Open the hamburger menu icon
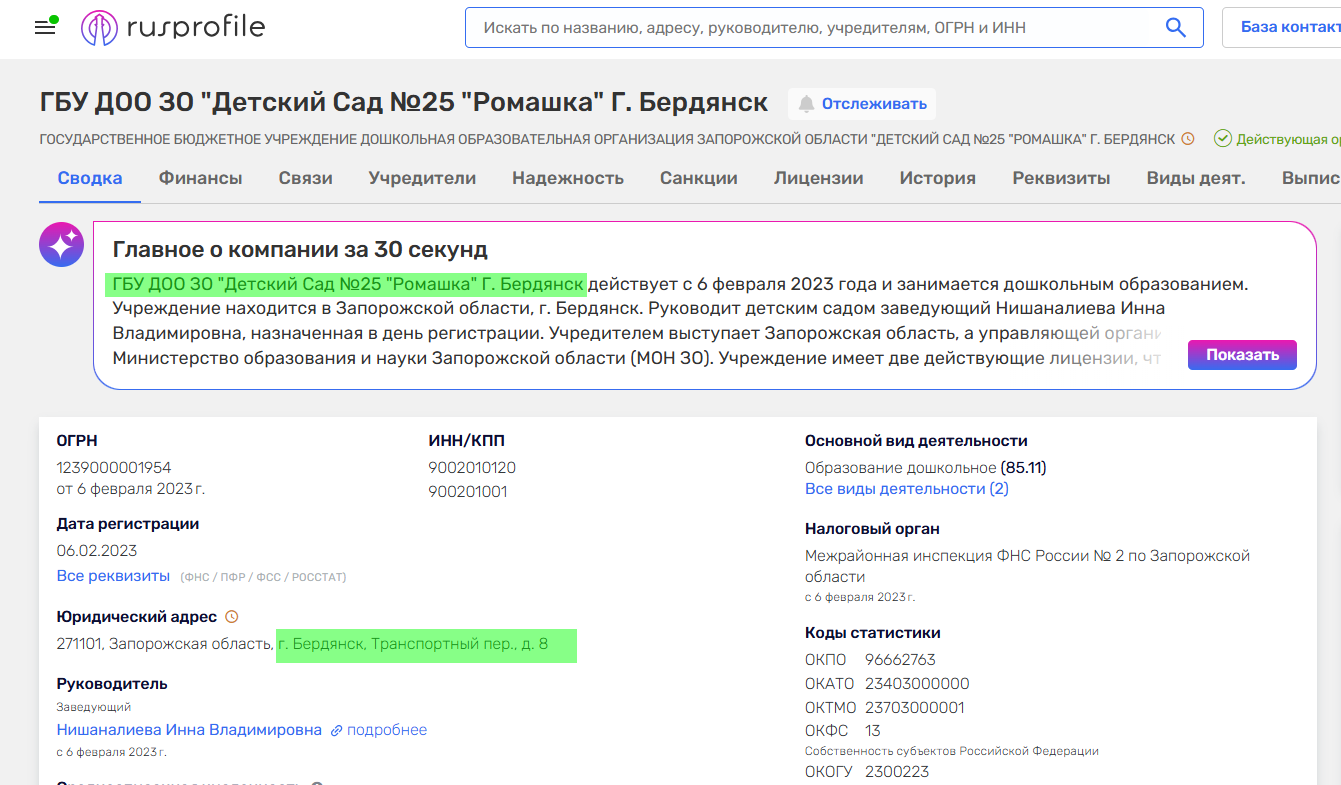Screen dimensions: 1341x785 pyautogui.click(x=45, y=27)
